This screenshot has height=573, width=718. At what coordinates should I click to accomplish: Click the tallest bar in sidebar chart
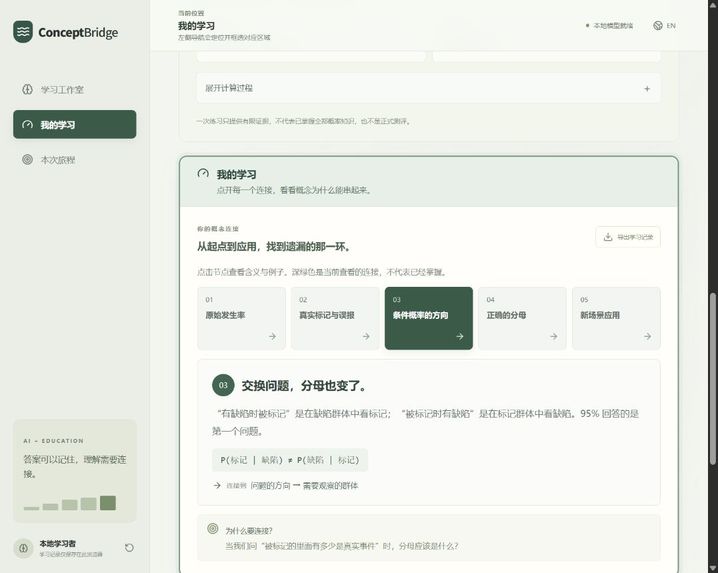pos(108,503)
